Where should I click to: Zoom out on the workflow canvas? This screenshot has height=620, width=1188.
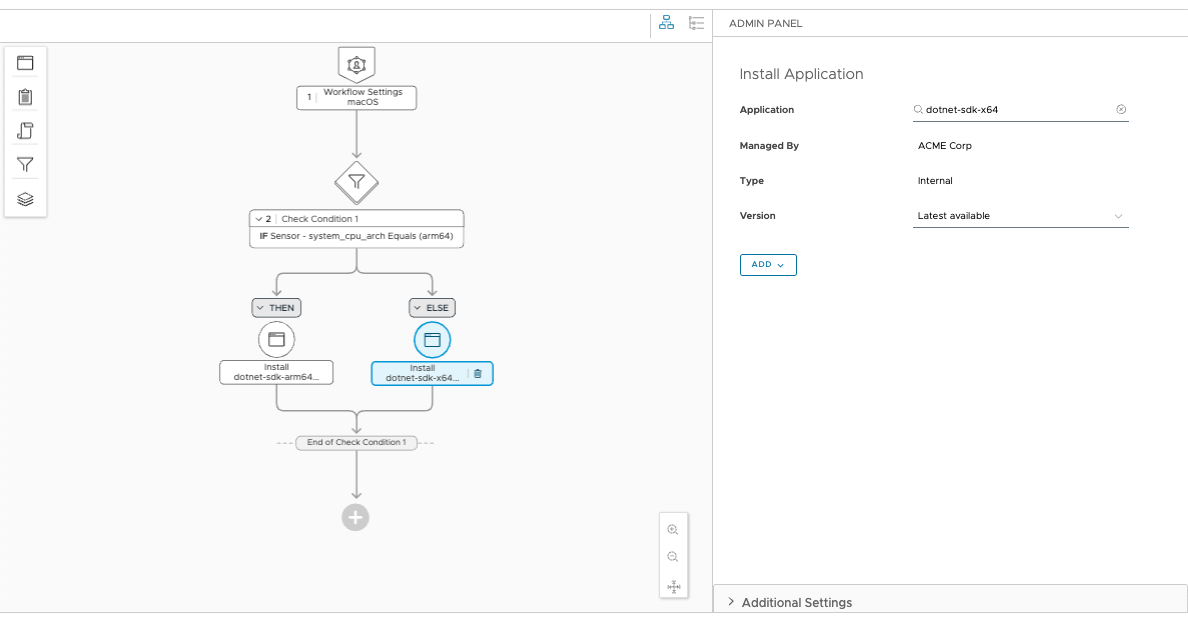coord(673,557)
